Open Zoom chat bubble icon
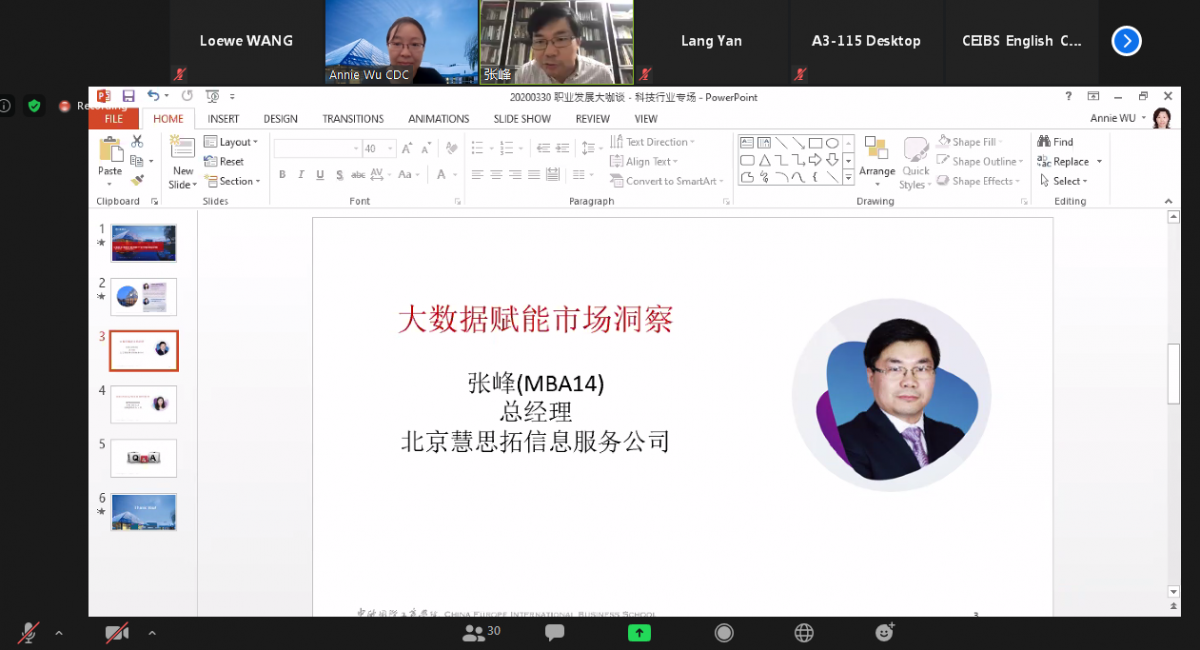 554,632
